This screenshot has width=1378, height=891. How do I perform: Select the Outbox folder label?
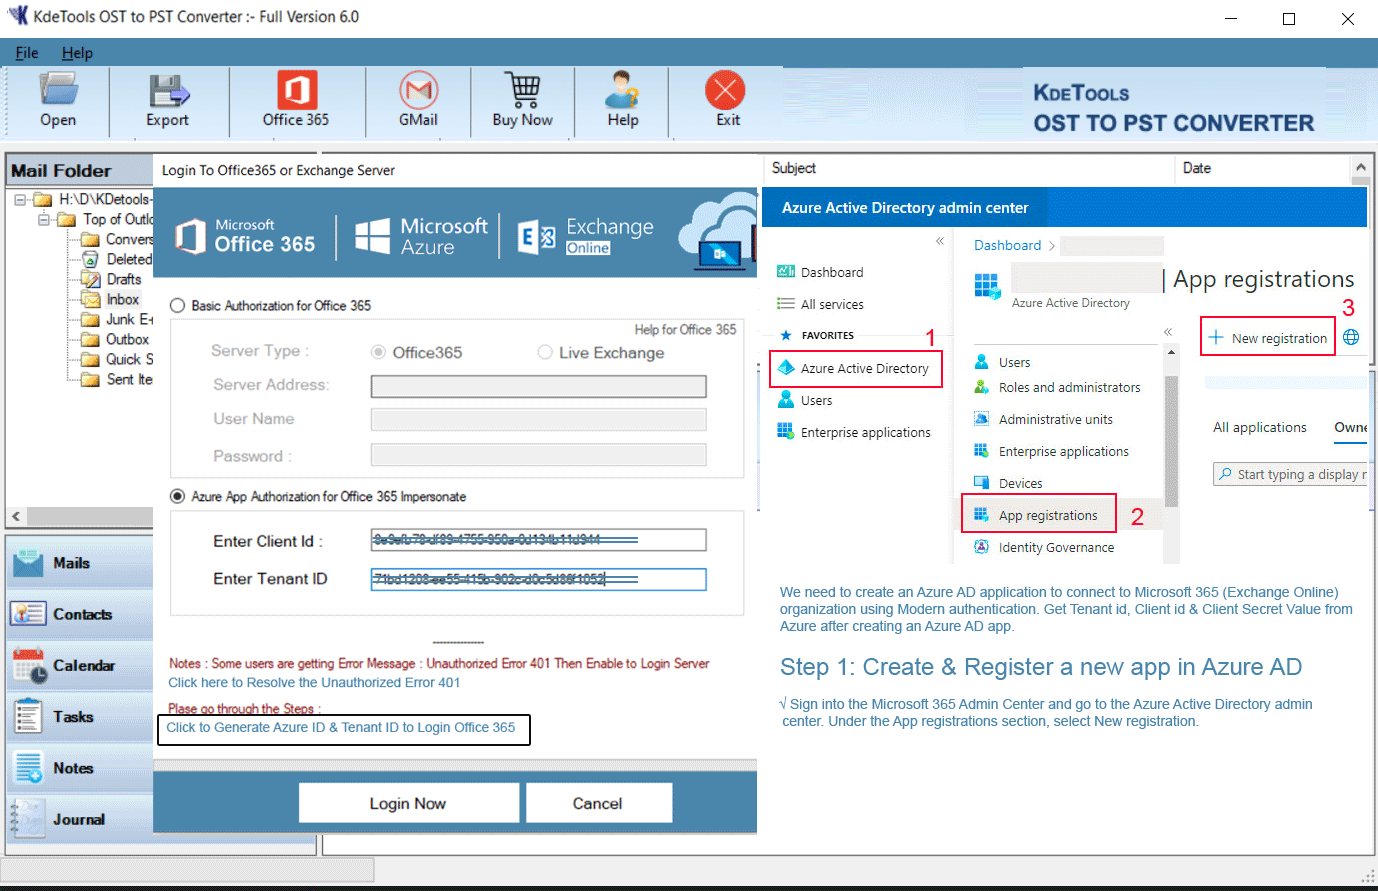127,339
